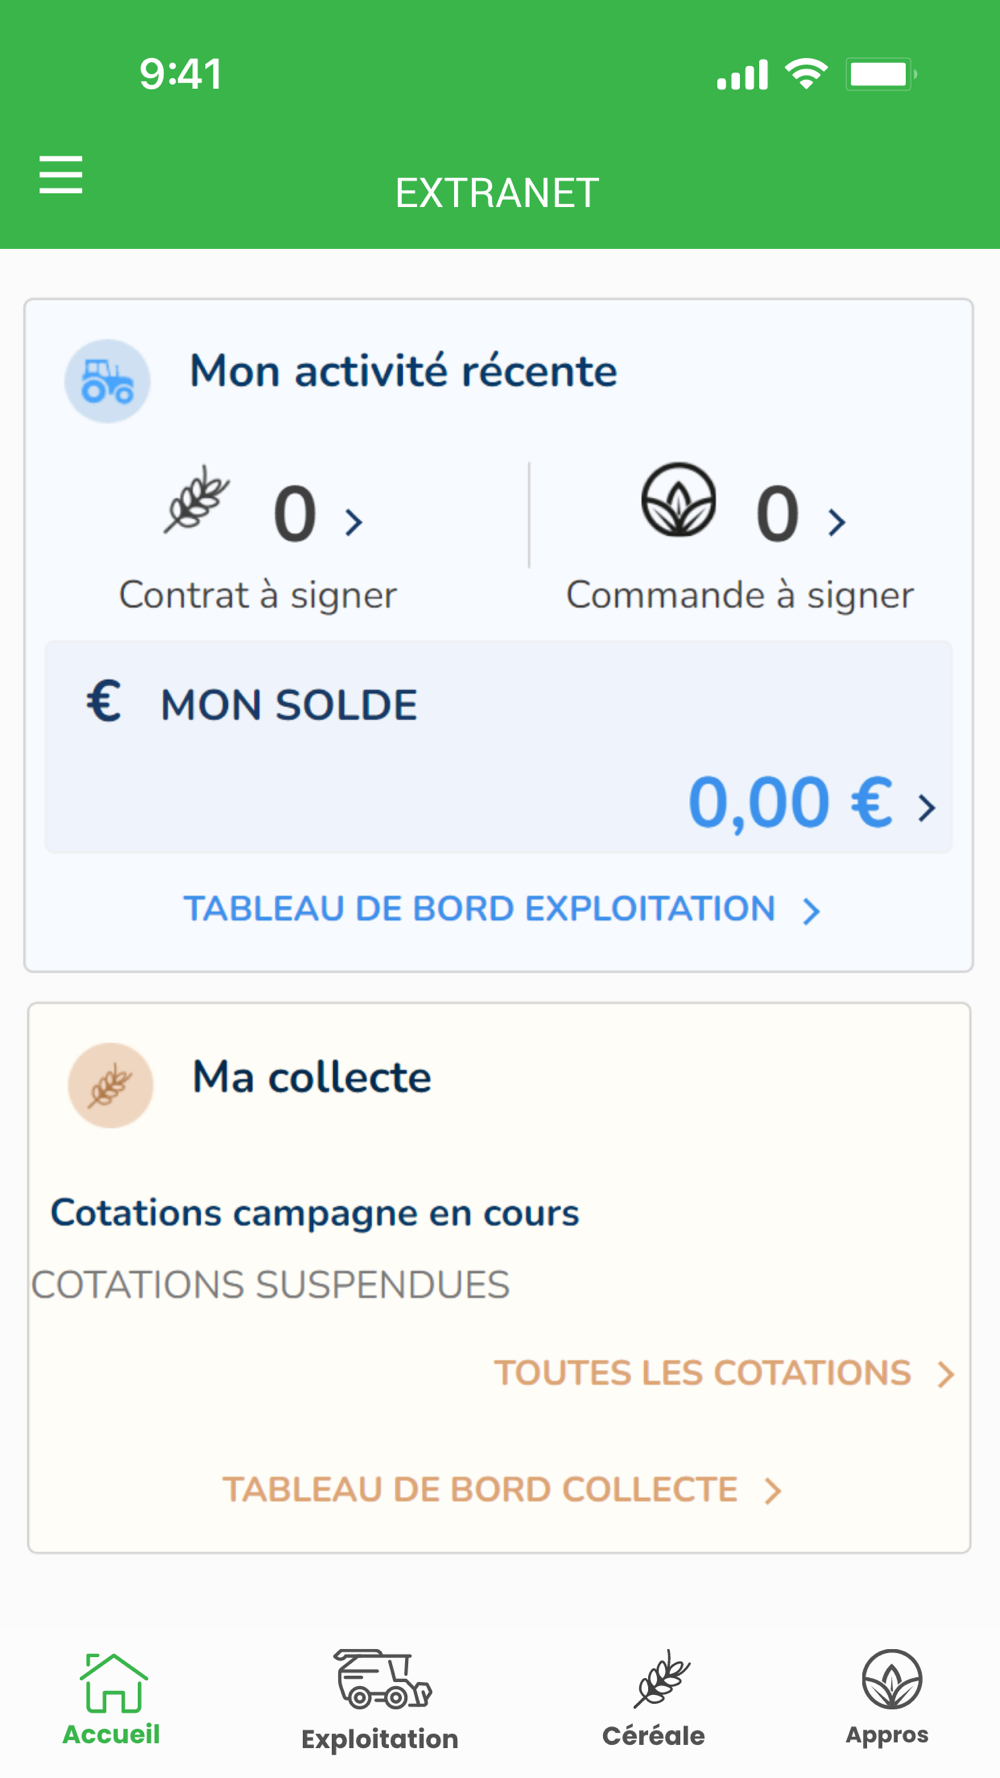The height and width of the screenshot is (1778, 1000).
Task: Tap the leaf circle icon beside Commande à signer
Action: click(x=678, y=499)
